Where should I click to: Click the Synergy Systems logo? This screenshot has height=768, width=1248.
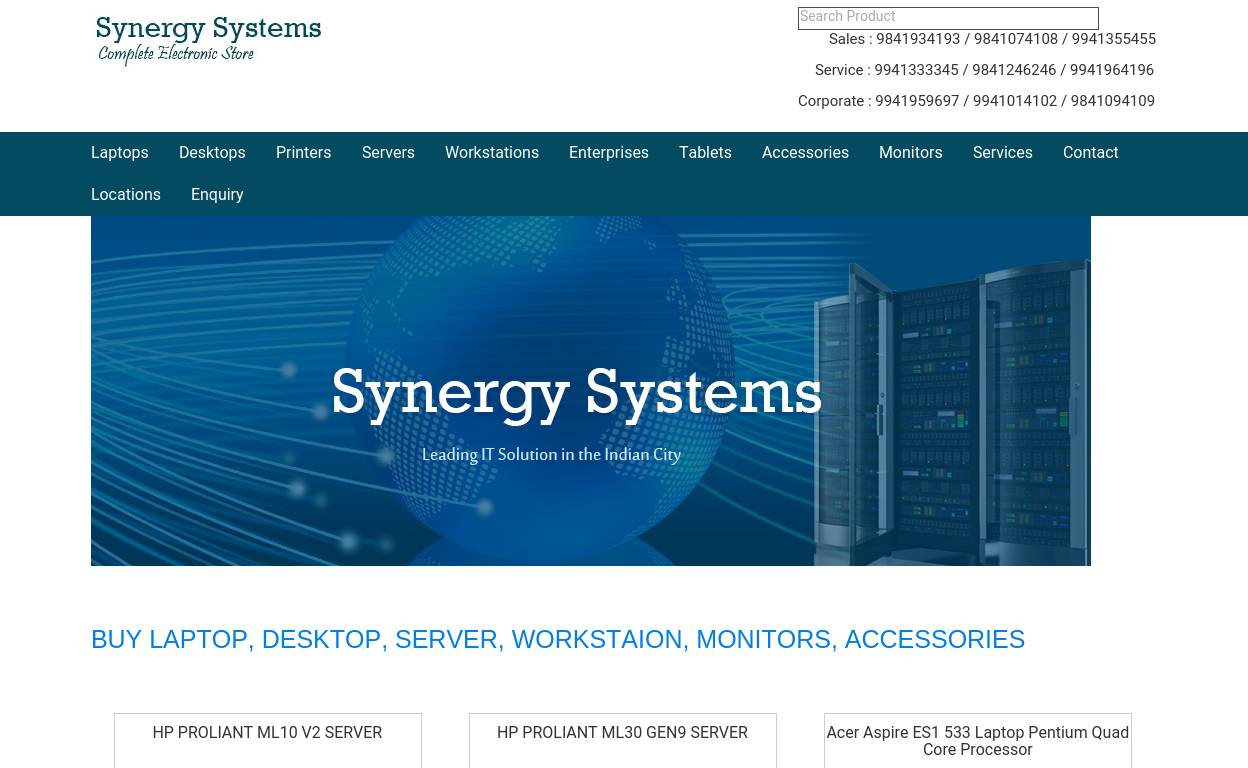pos(208,41)
